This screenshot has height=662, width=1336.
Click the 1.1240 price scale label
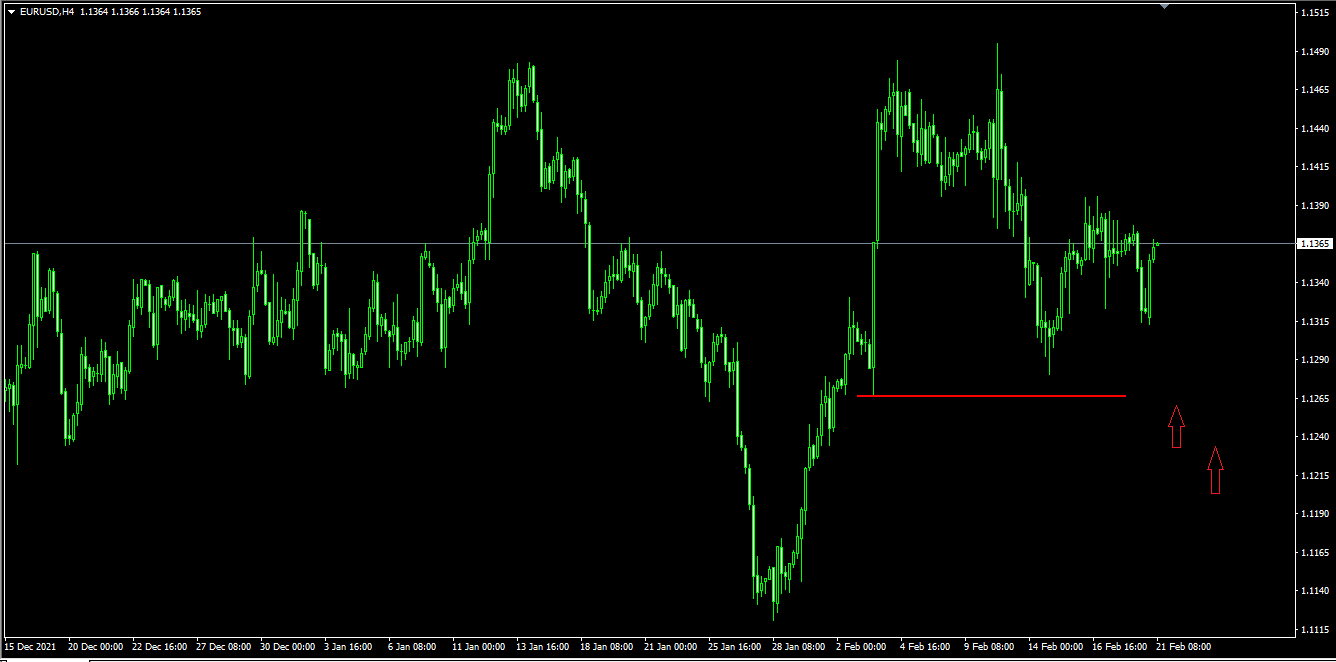[x=1314, y=437]
